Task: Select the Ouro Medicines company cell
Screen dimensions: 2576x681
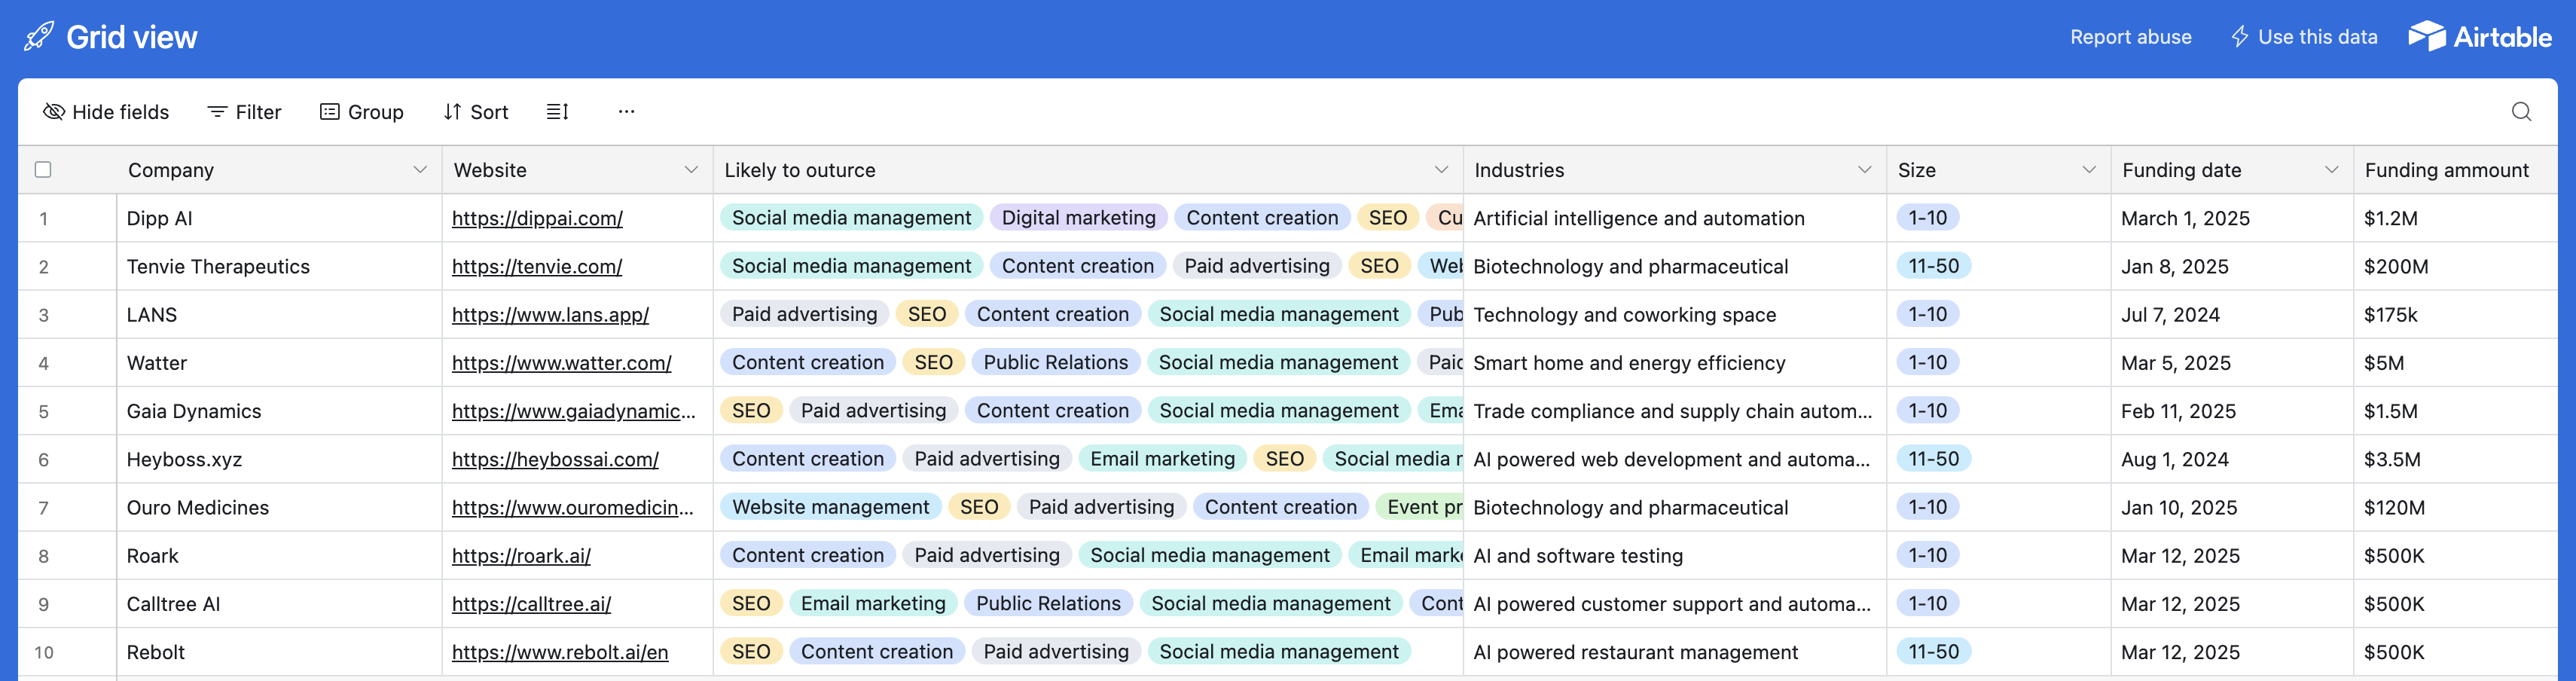Action: (x=279, y=508)
